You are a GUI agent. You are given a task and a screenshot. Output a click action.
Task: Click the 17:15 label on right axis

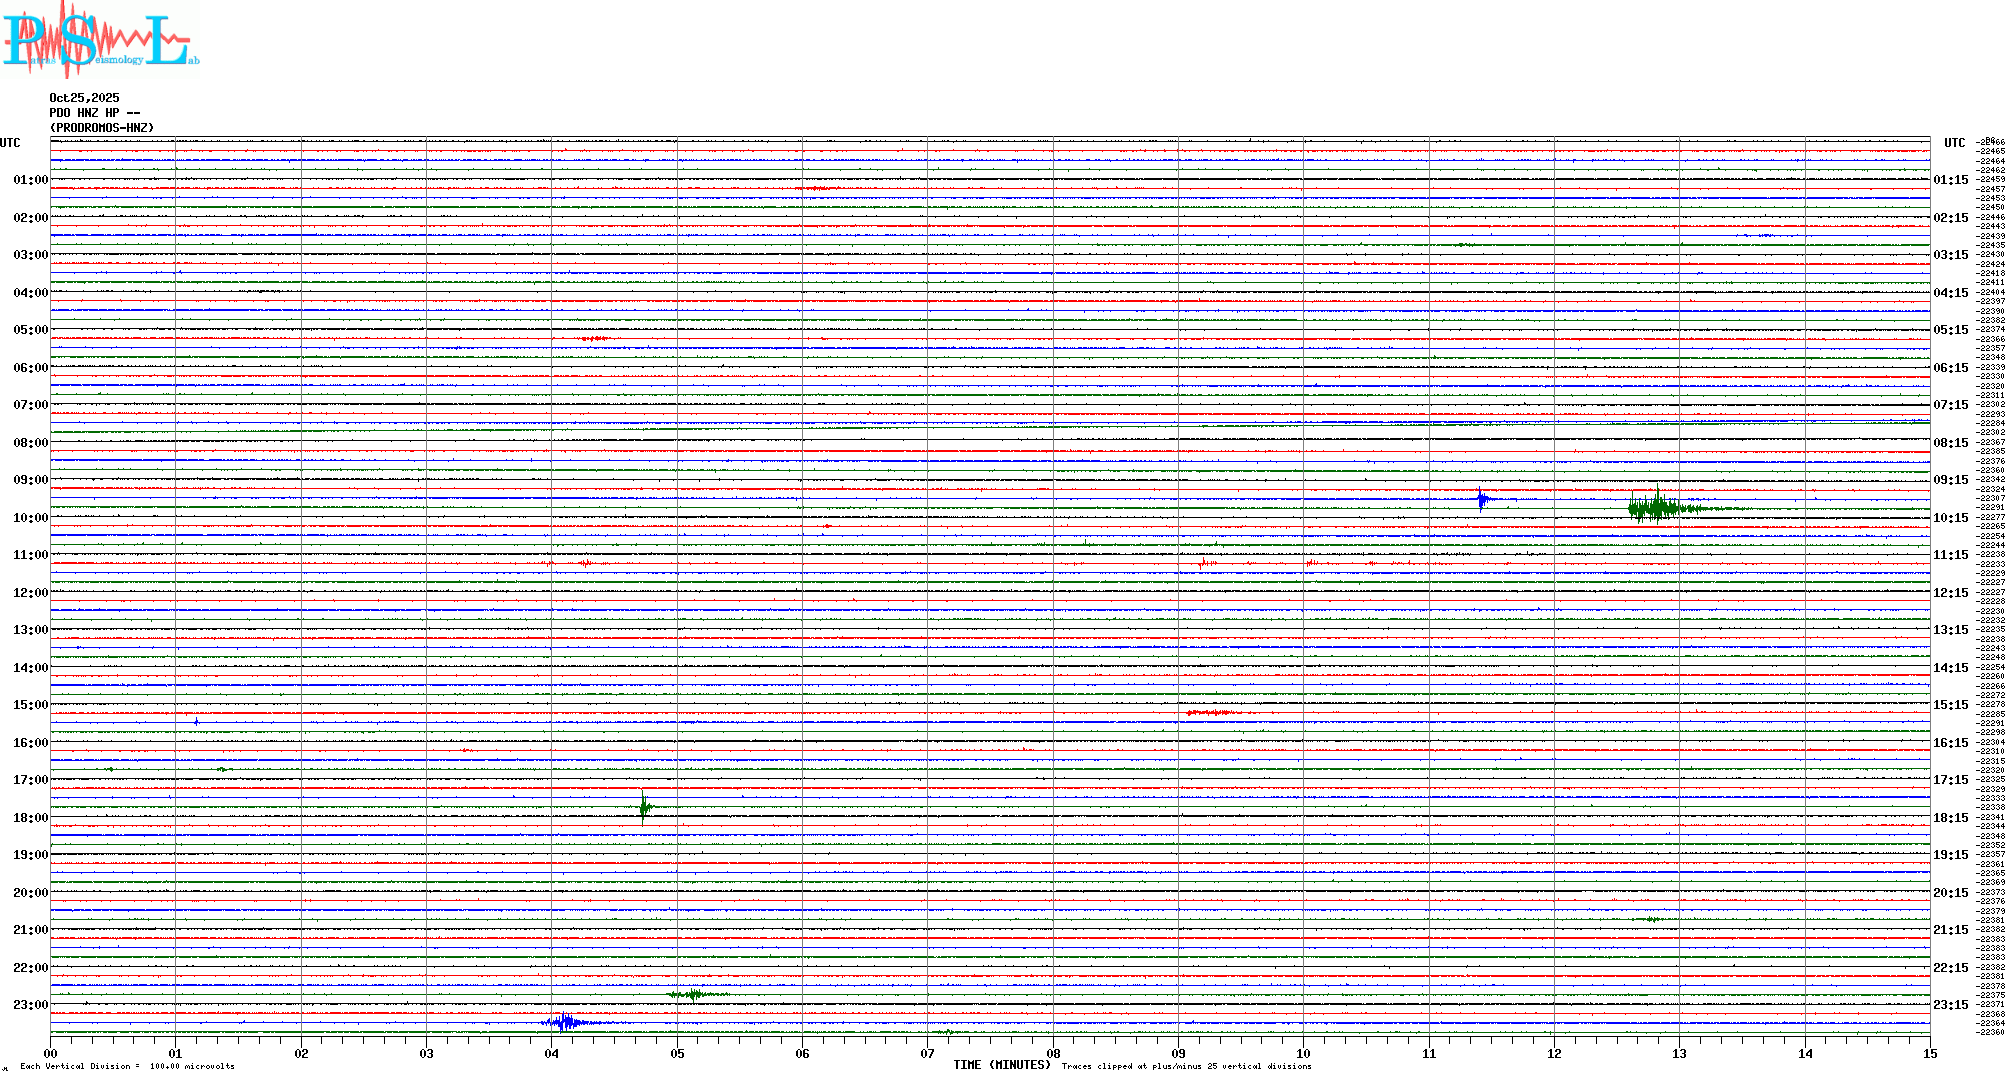(1950, 780)
